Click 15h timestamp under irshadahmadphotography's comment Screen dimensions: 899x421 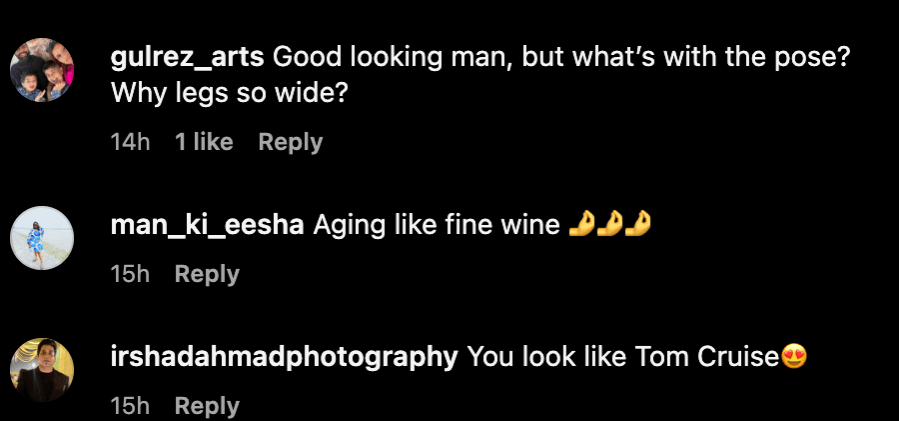pos(130,406)
